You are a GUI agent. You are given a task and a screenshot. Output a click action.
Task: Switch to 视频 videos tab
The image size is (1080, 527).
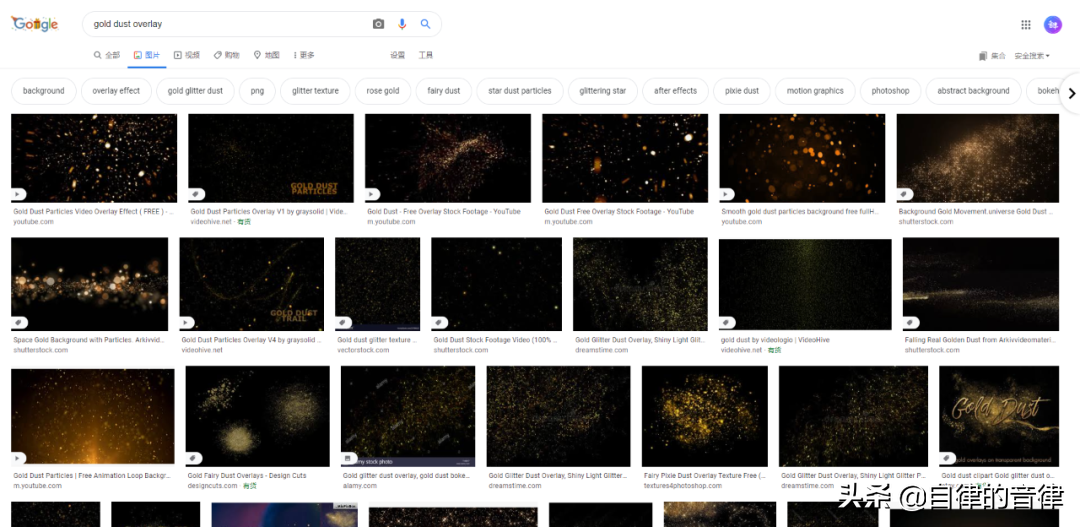pos(187,55)
